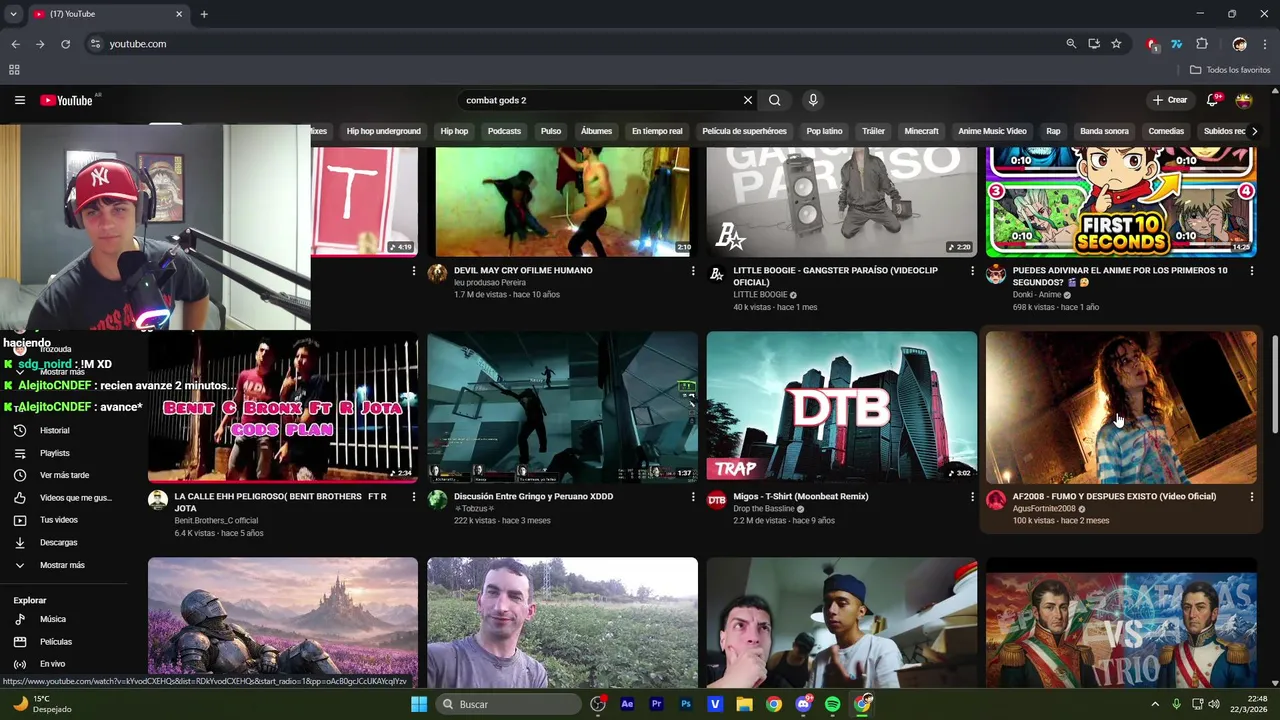This screenshot has height=720, width=1280.
Task: Open the apps grid icon in the bookmarks bar
Action: (14, 70)
